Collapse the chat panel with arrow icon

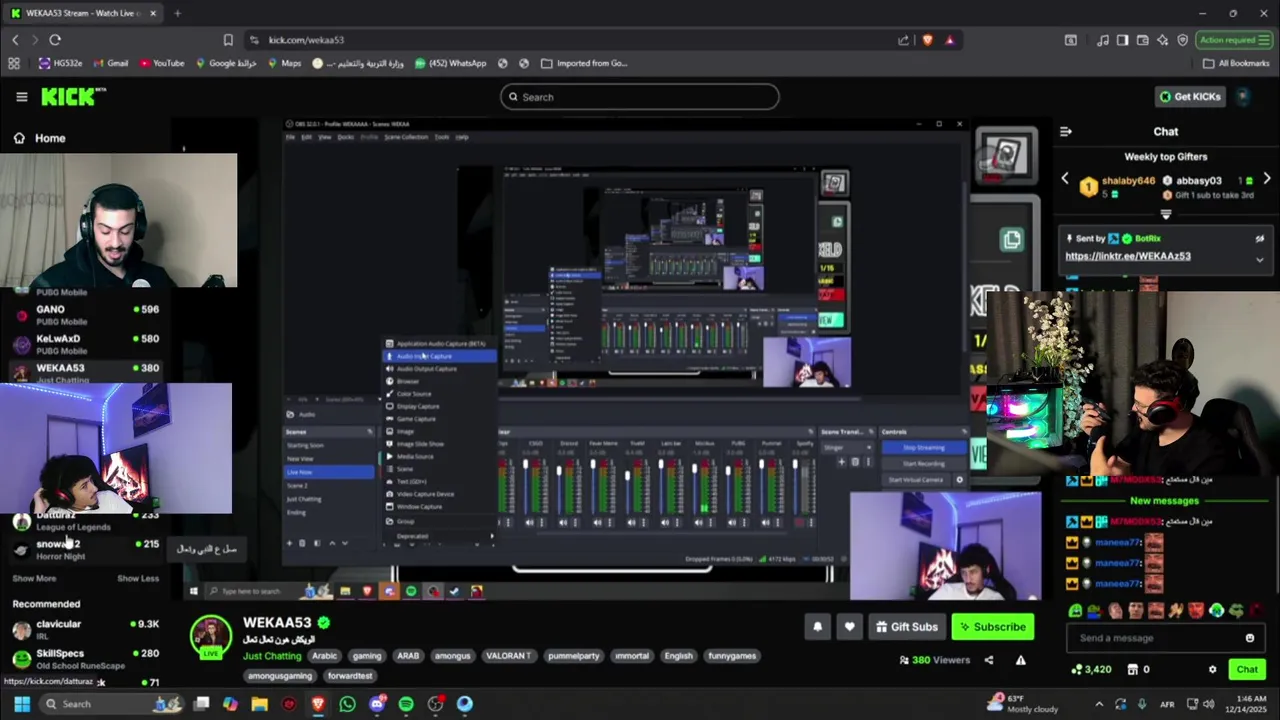(x=1066, y=131)
